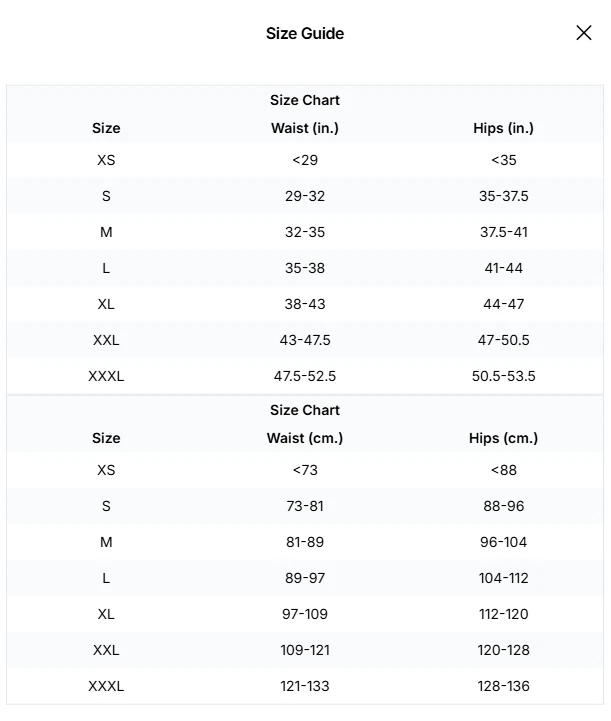The height and width of the screenshot is (721, 611).
Task: Select the 88-96 hips centimeters cell
Action: coord(503,506)
